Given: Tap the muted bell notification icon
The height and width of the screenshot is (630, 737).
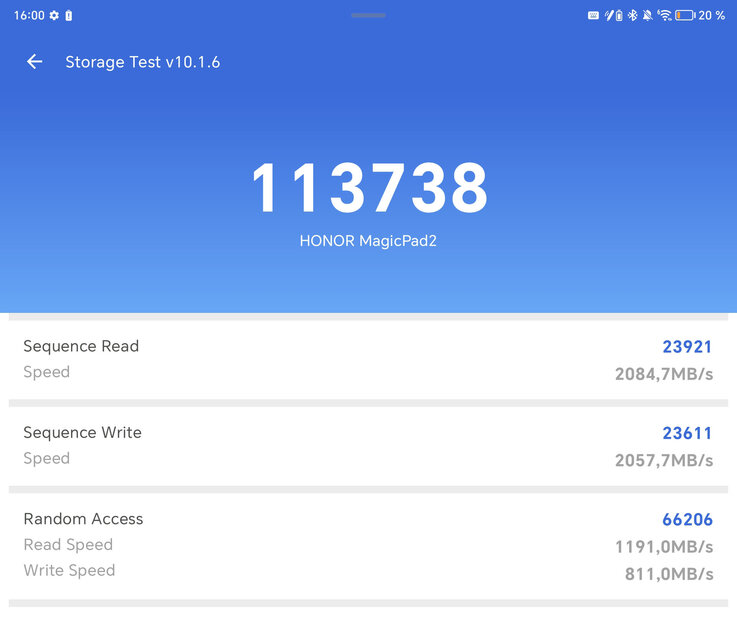Looking at the screenshot, I should click(x=648, y=16).
